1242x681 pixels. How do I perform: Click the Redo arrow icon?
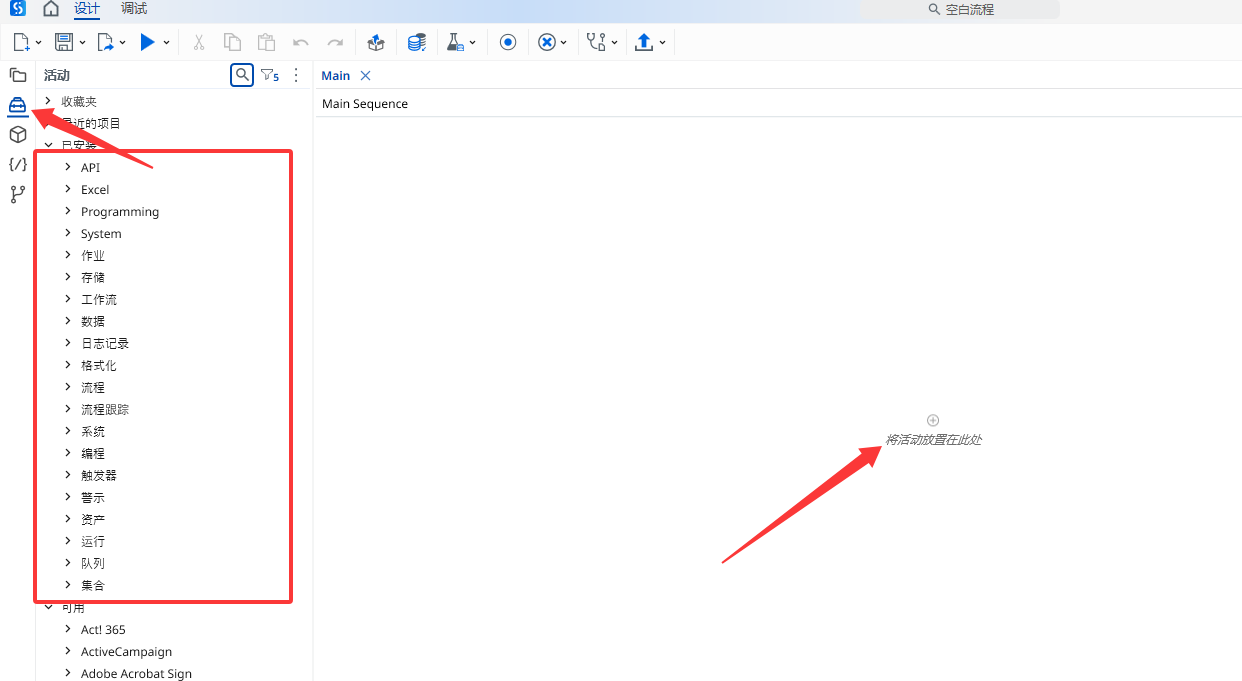335,42
